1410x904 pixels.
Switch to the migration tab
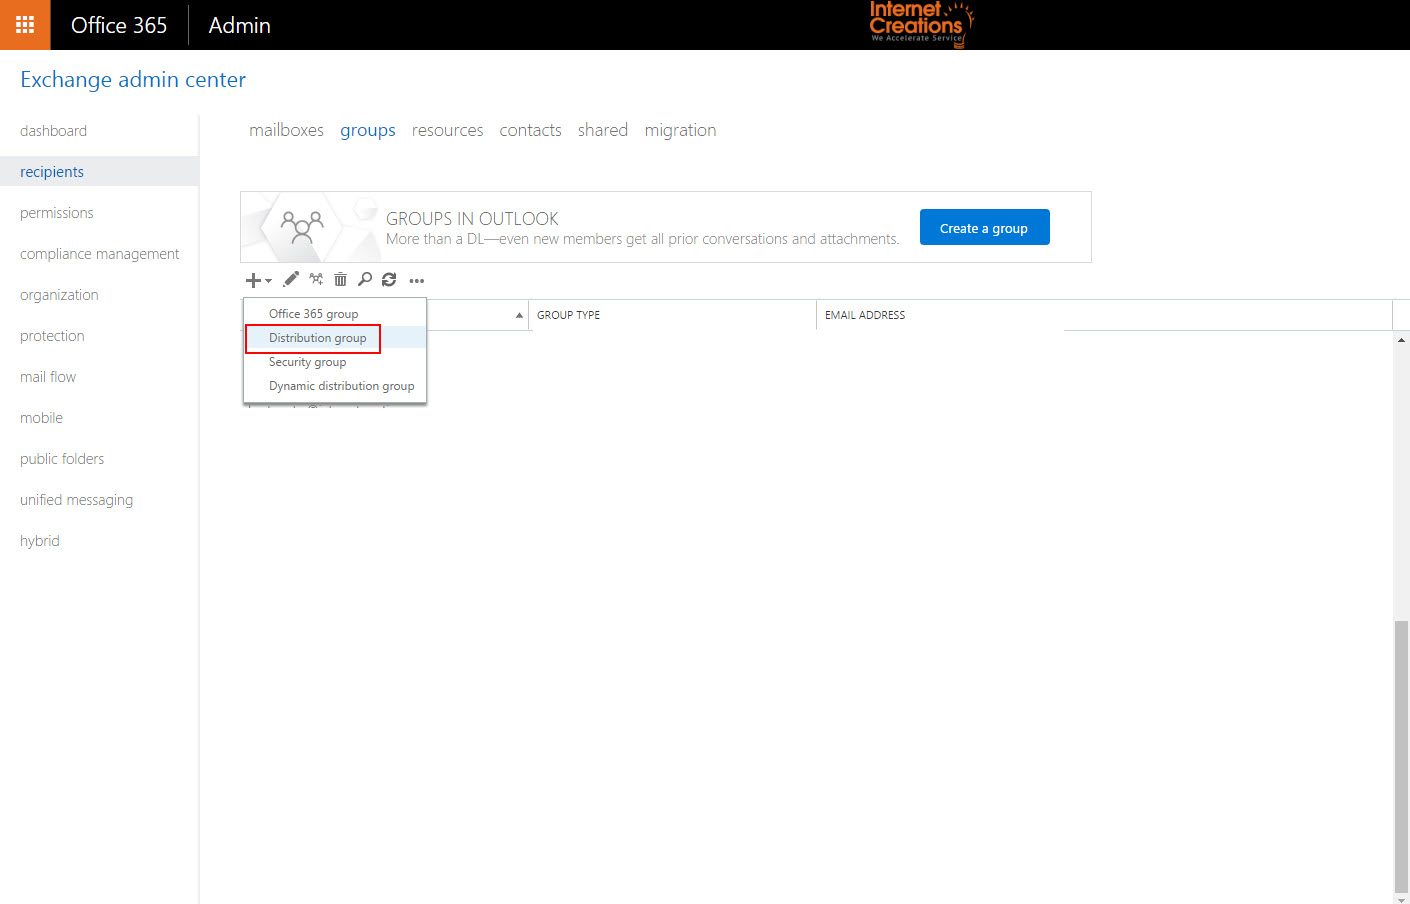680,130
